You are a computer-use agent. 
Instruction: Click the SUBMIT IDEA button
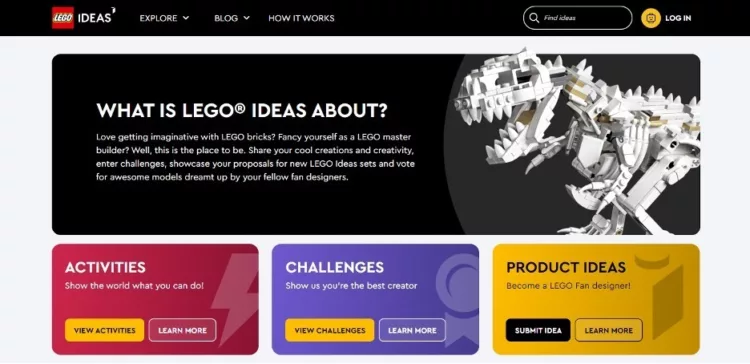pos(538,330)
